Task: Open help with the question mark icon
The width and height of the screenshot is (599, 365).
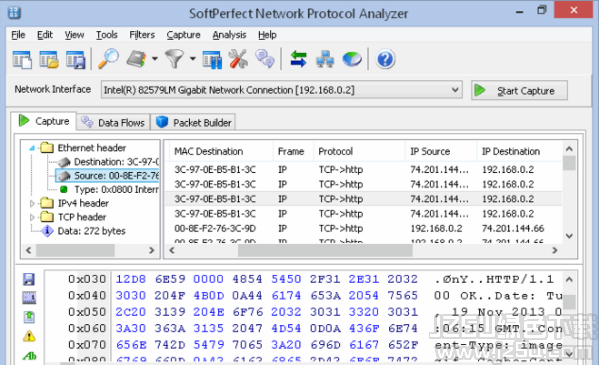Action: (385, 60)
